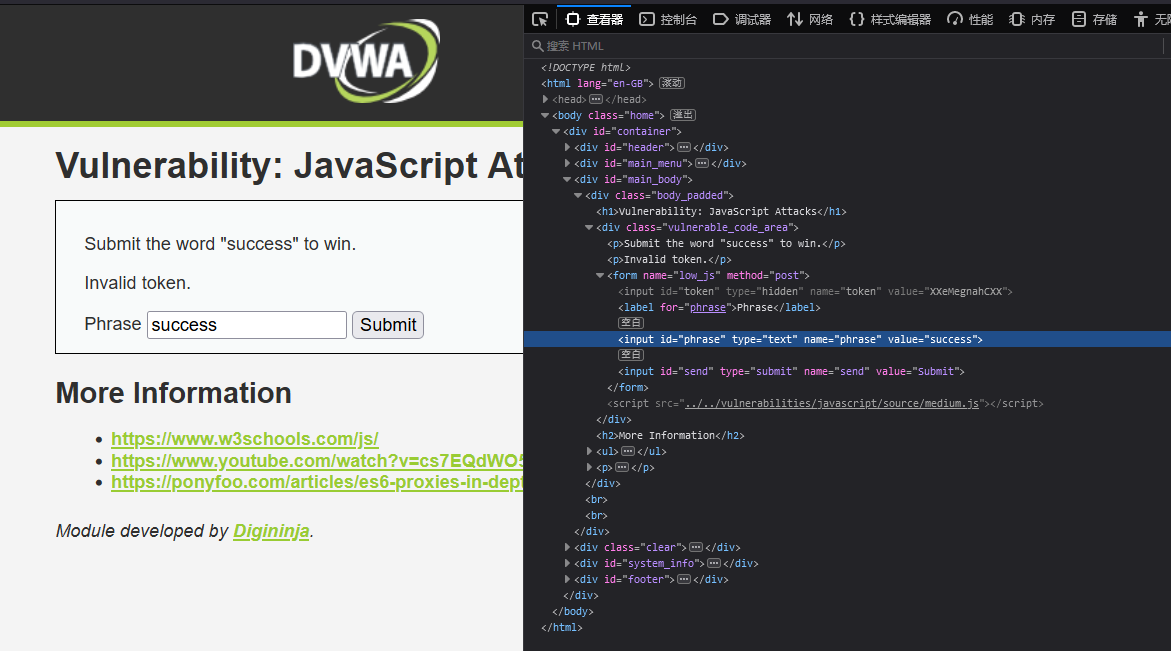Image resolution: width=1171 pixels, height=651 pixels.
Task: Toggle the 溢出 badge on the body element
Action: coord(683,115)
